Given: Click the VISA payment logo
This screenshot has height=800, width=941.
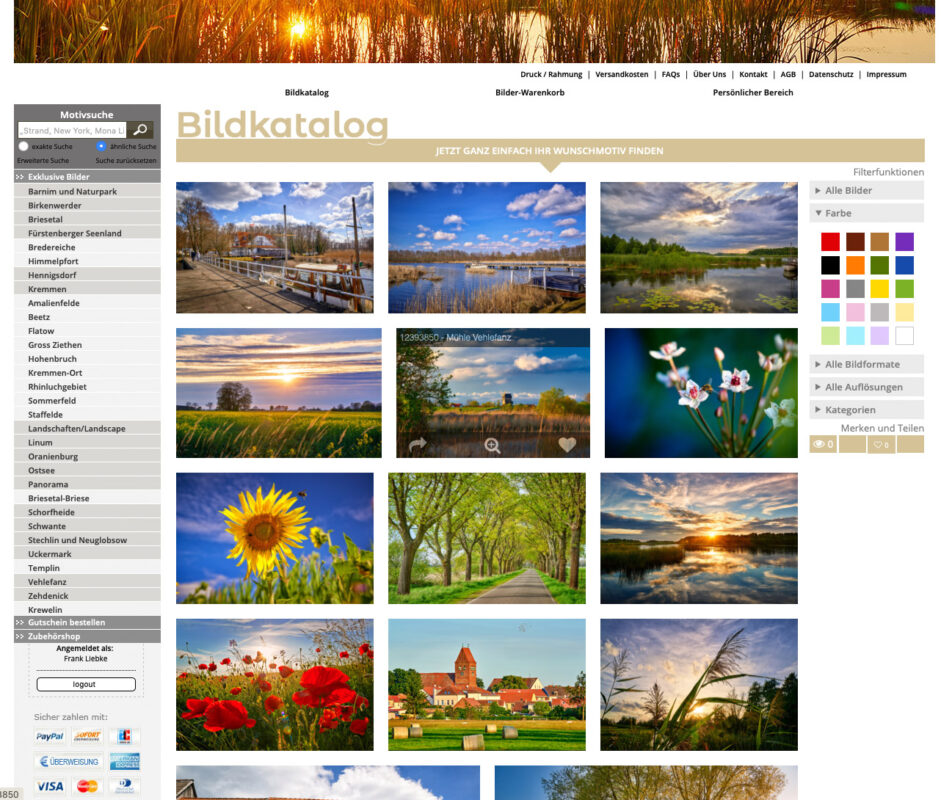Looking at the screenshot, I should click(x=49, y=786).
